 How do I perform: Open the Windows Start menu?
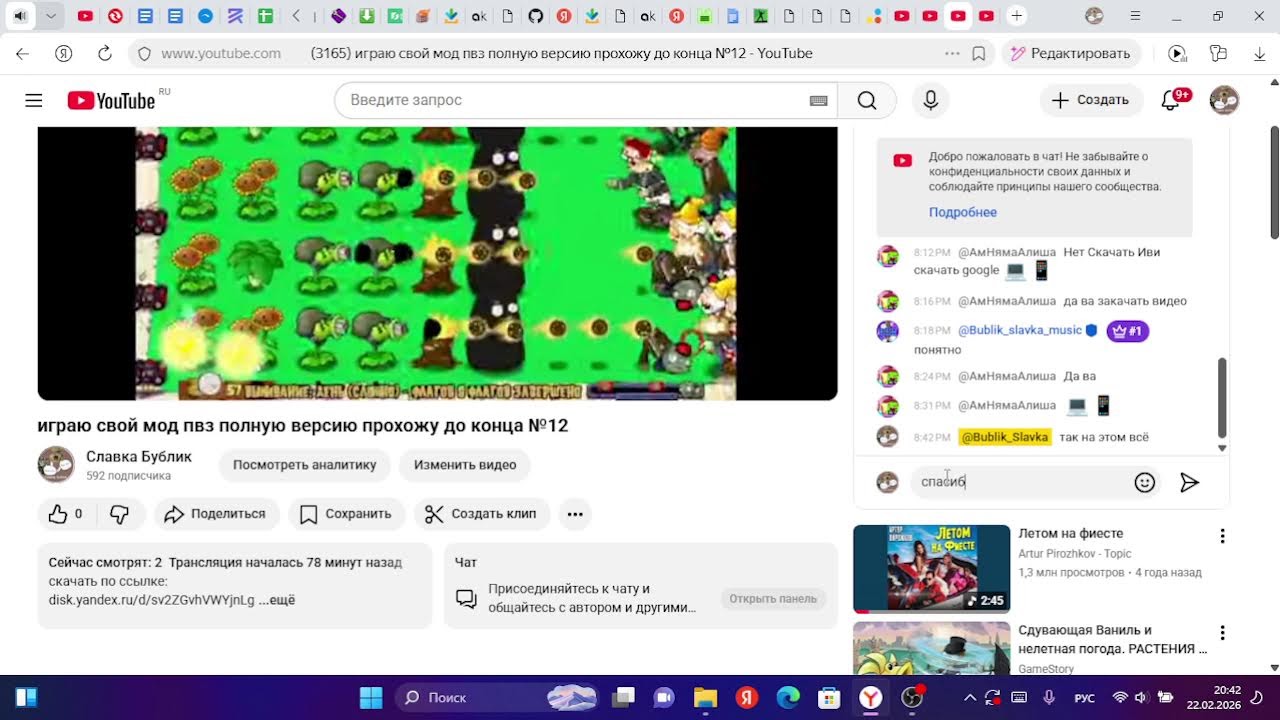(x=371, y=697)
